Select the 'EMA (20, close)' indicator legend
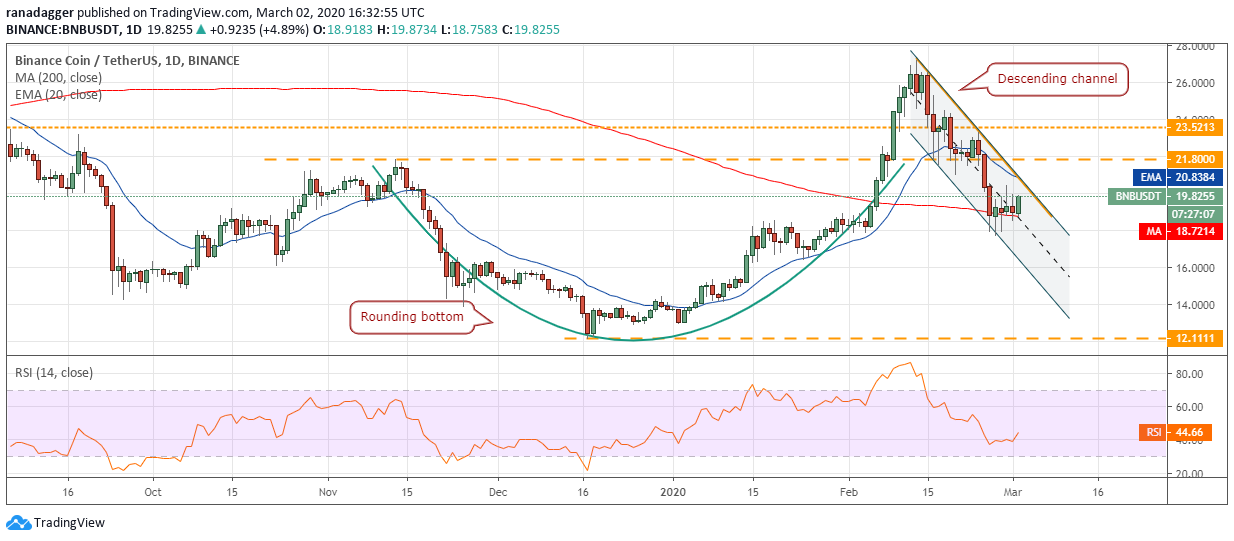 (x=58, y=95)
